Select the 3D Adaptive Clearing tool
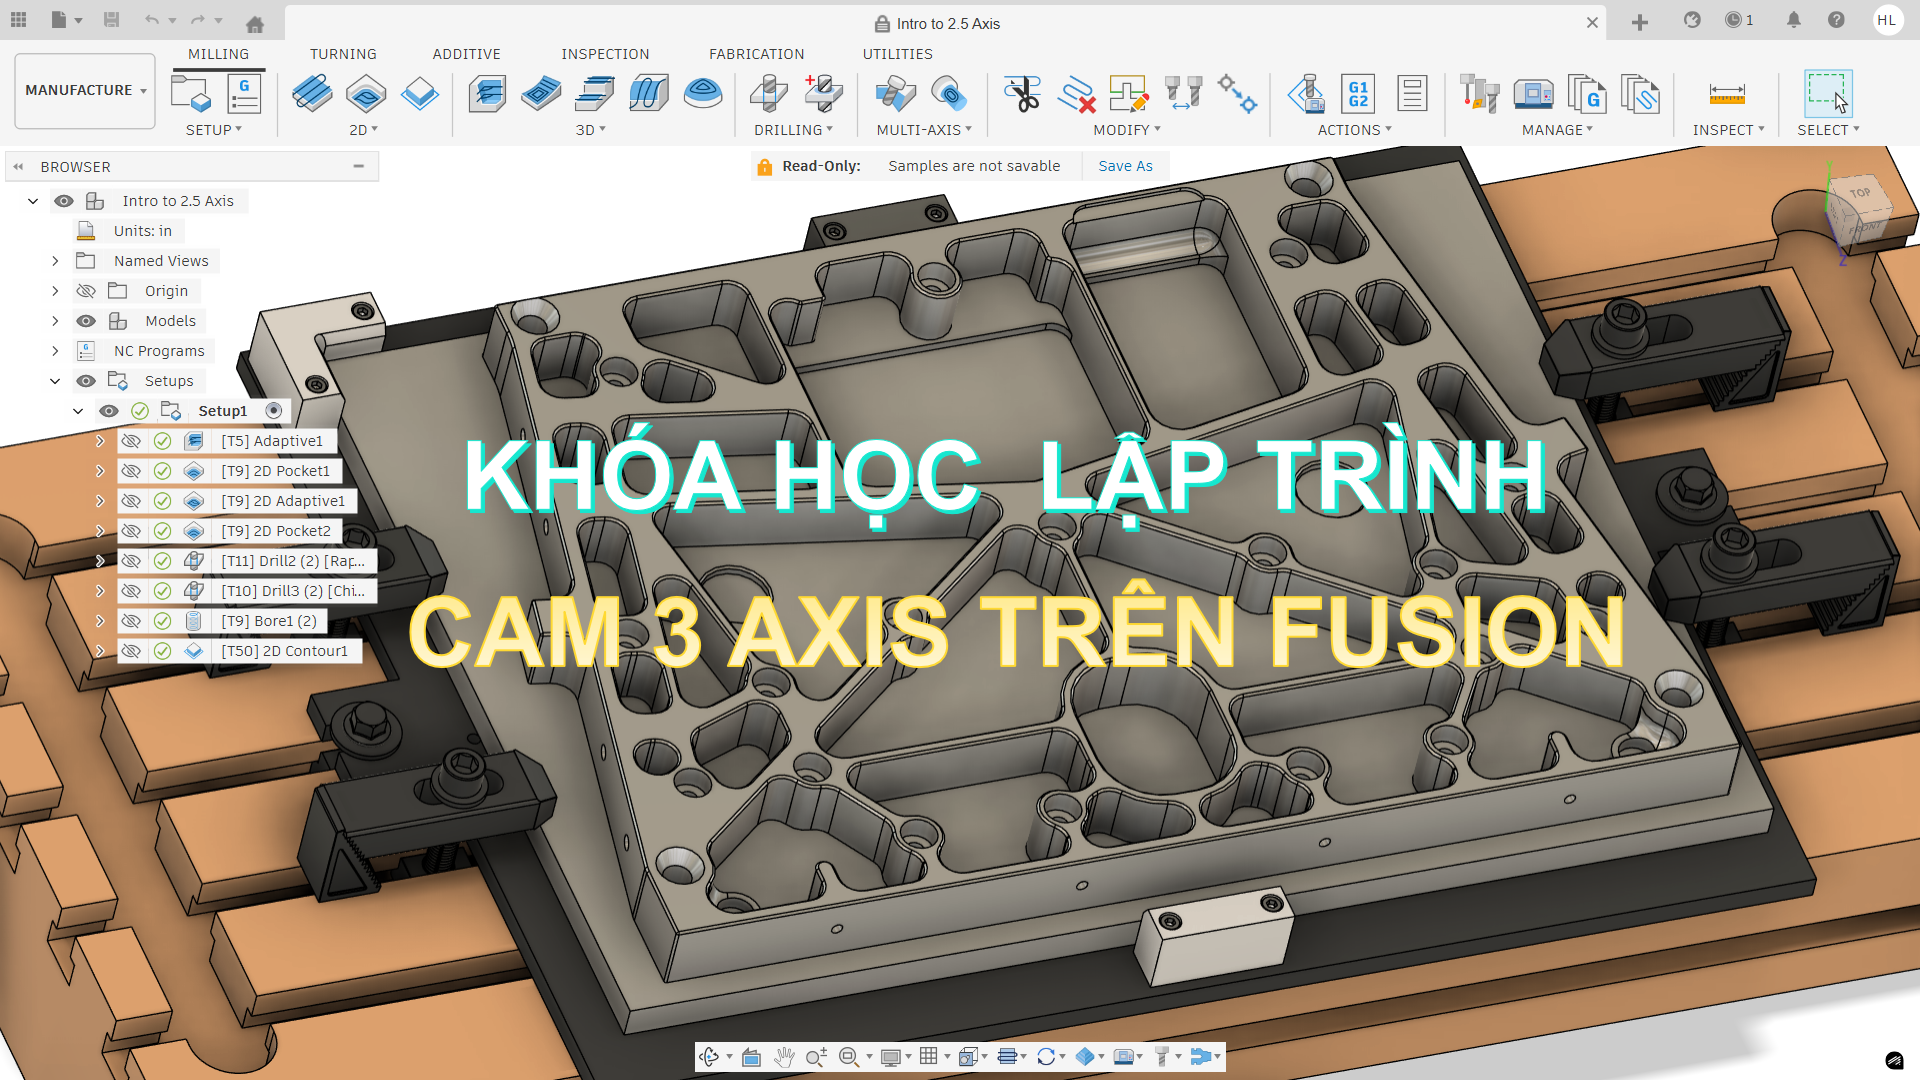The image size is (1920, 1080). coord(487,94)
